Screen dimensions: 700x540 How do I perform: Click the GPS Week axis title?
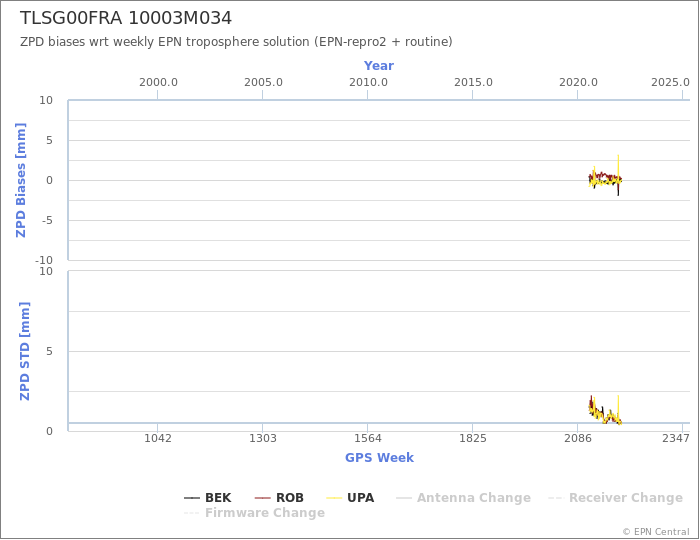[379, 457]
